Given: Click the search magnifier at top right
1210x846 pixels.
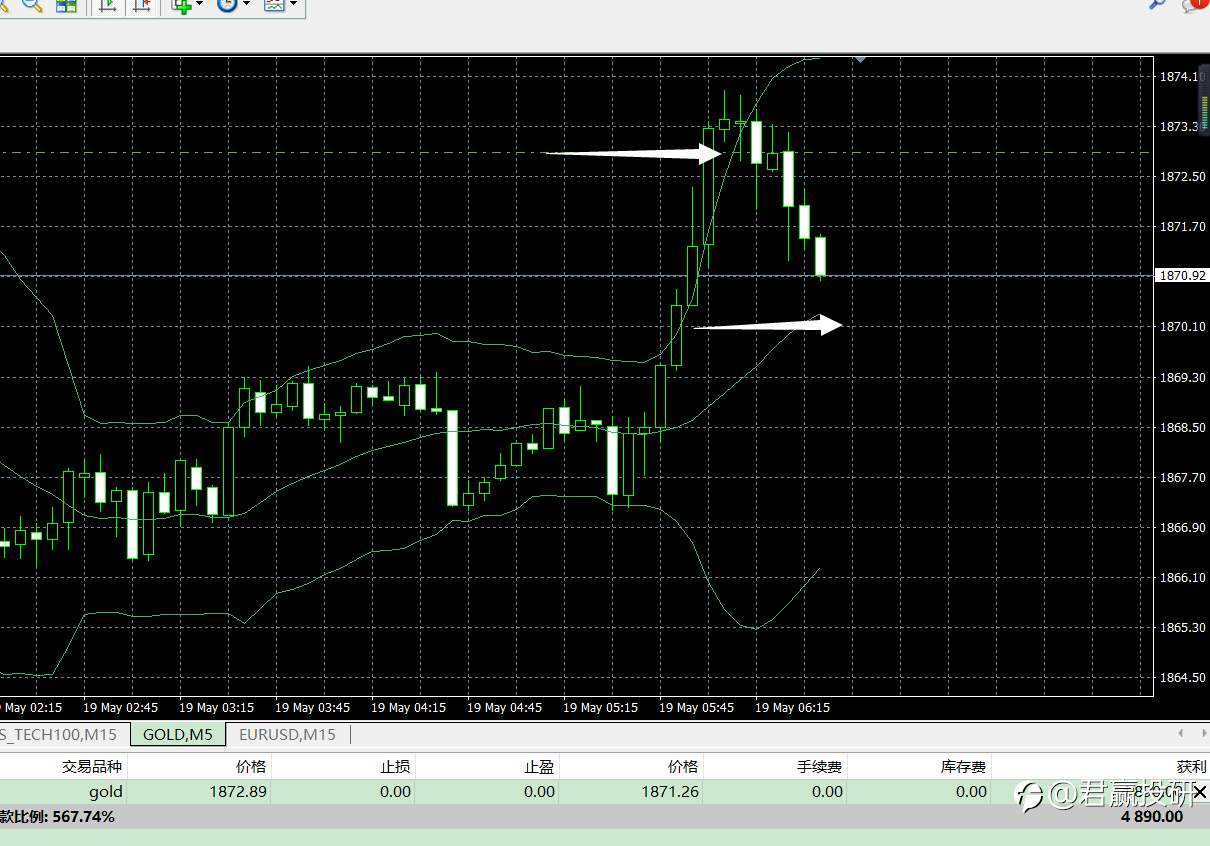Looking at the screenshot, I should (x=1157, y=4).
